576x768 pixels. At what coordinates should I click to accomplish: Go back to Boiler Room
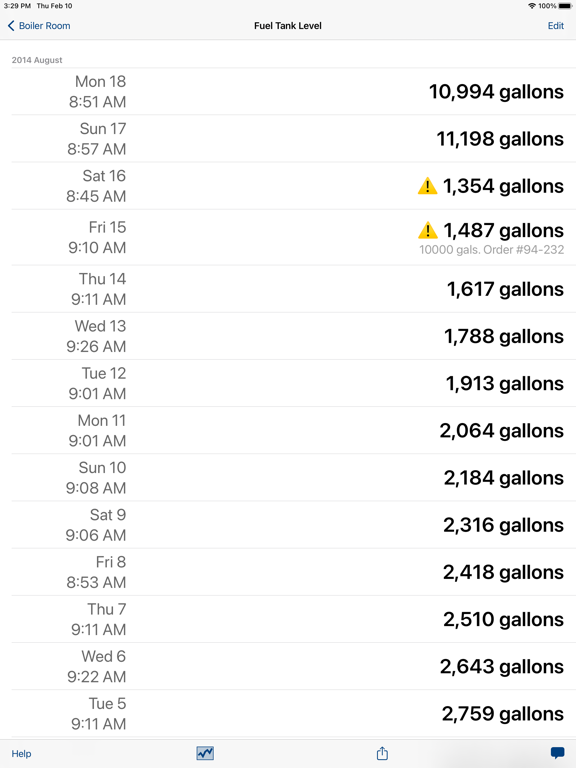39,25
